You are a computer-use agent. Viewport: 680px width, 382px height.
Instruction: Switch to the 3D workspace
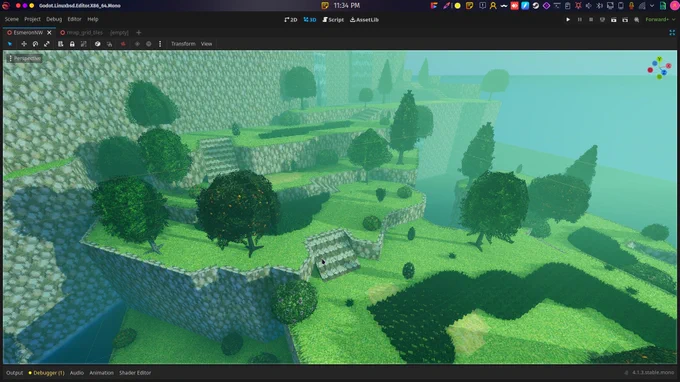(x=310, y=20)
